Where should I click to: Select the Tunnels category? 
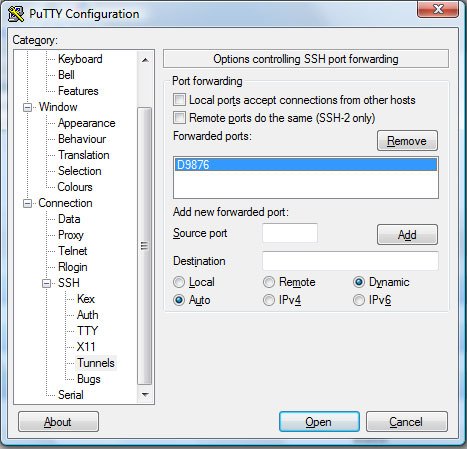tap(96, 363)
